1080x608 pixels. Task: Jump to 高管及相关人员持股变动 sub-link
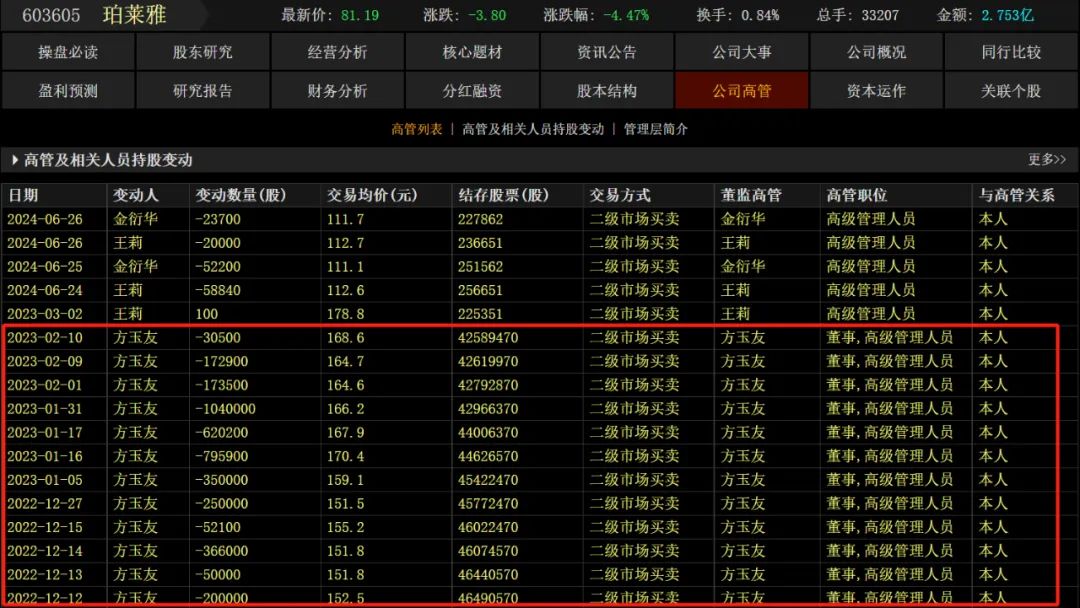[533, 129]
